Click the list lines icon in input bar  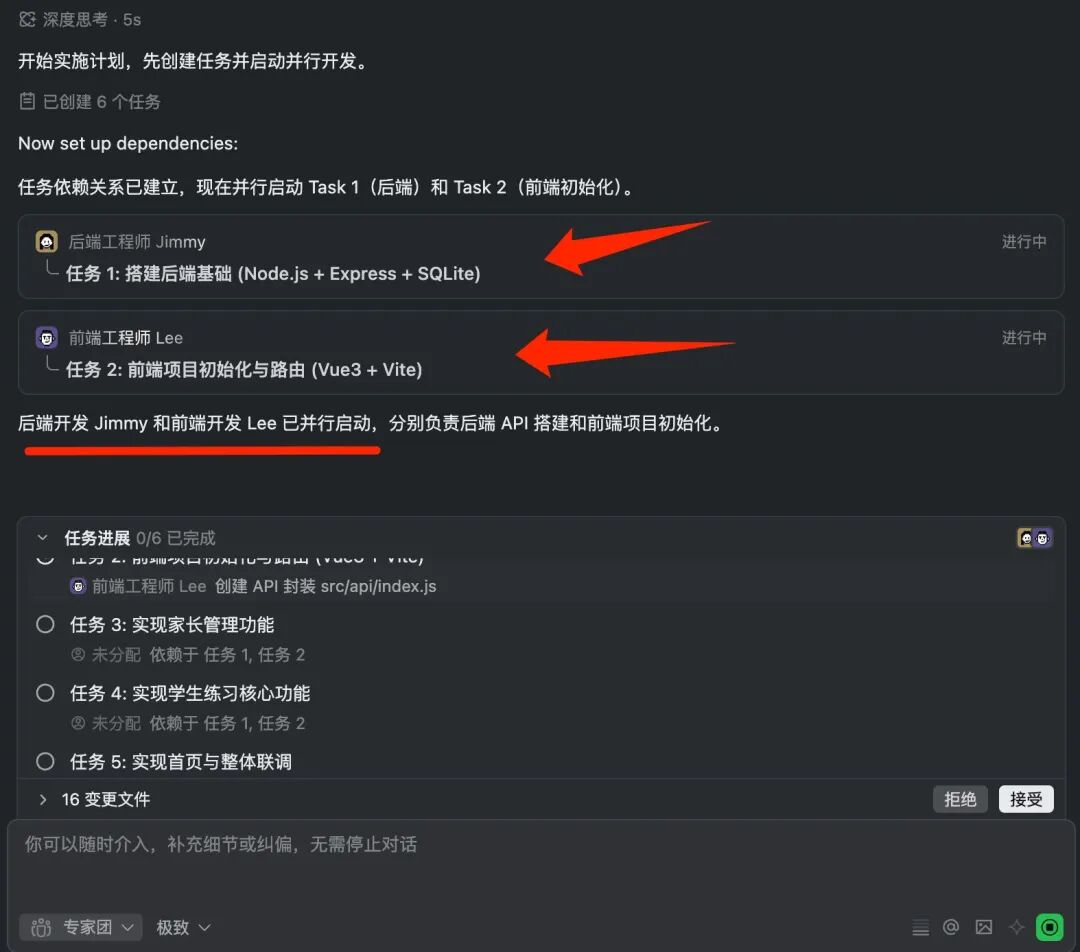[x=920, y=928]
